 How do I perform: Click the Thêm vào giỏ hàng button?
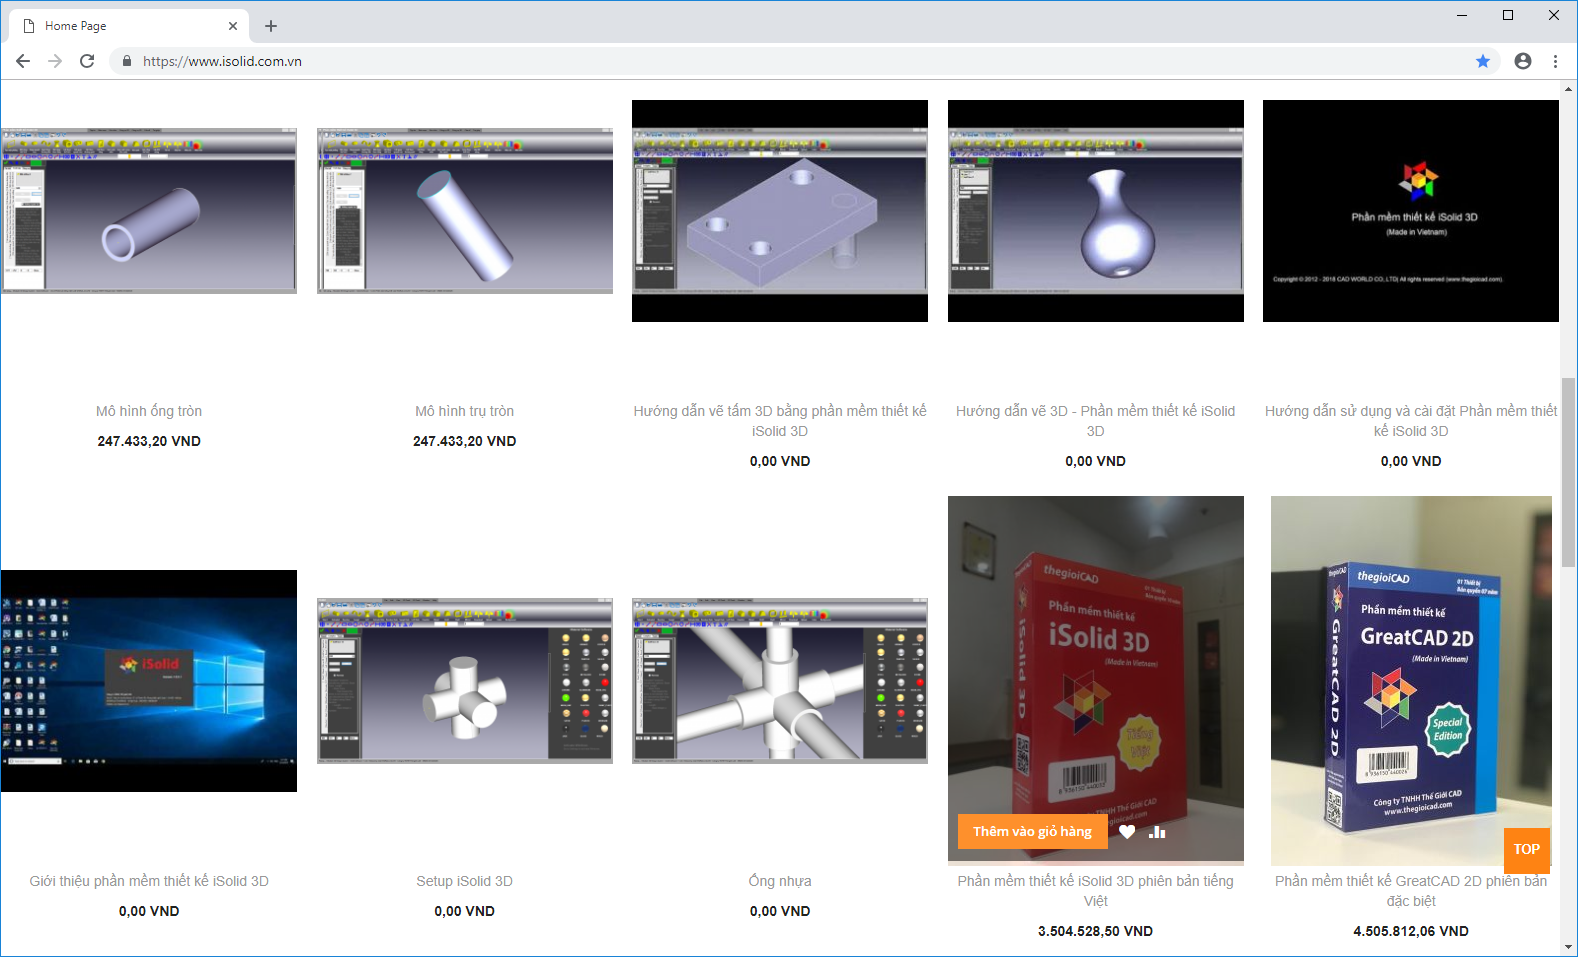[1032, 831]
